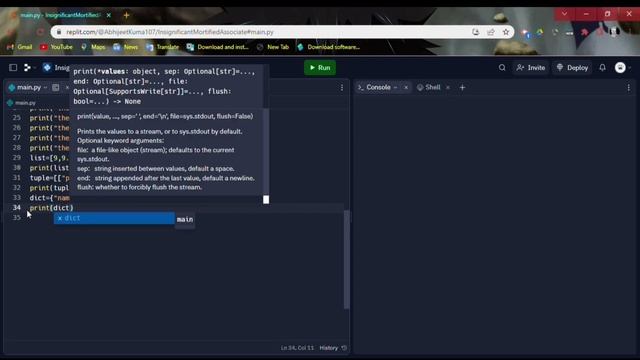Open the Replit search icon

point(502,68)
